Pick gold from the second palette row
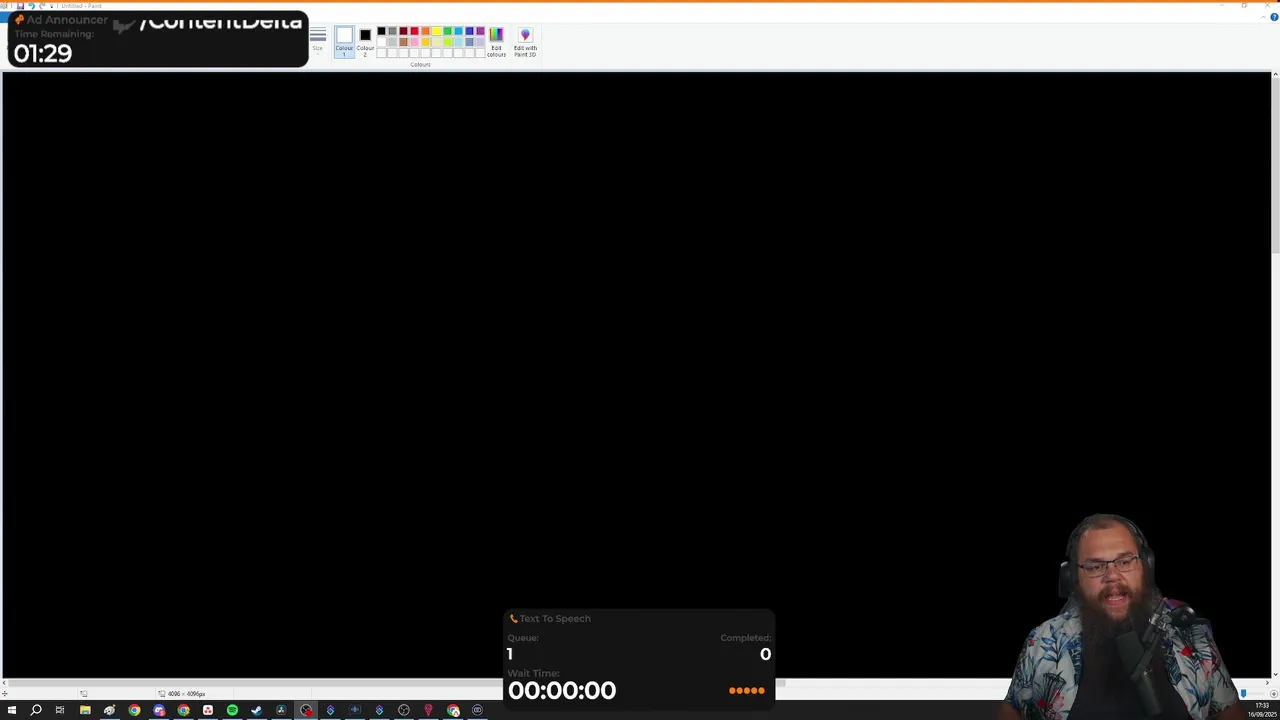The height and width of the screenshot is (720, 1280). coord(425,42)
